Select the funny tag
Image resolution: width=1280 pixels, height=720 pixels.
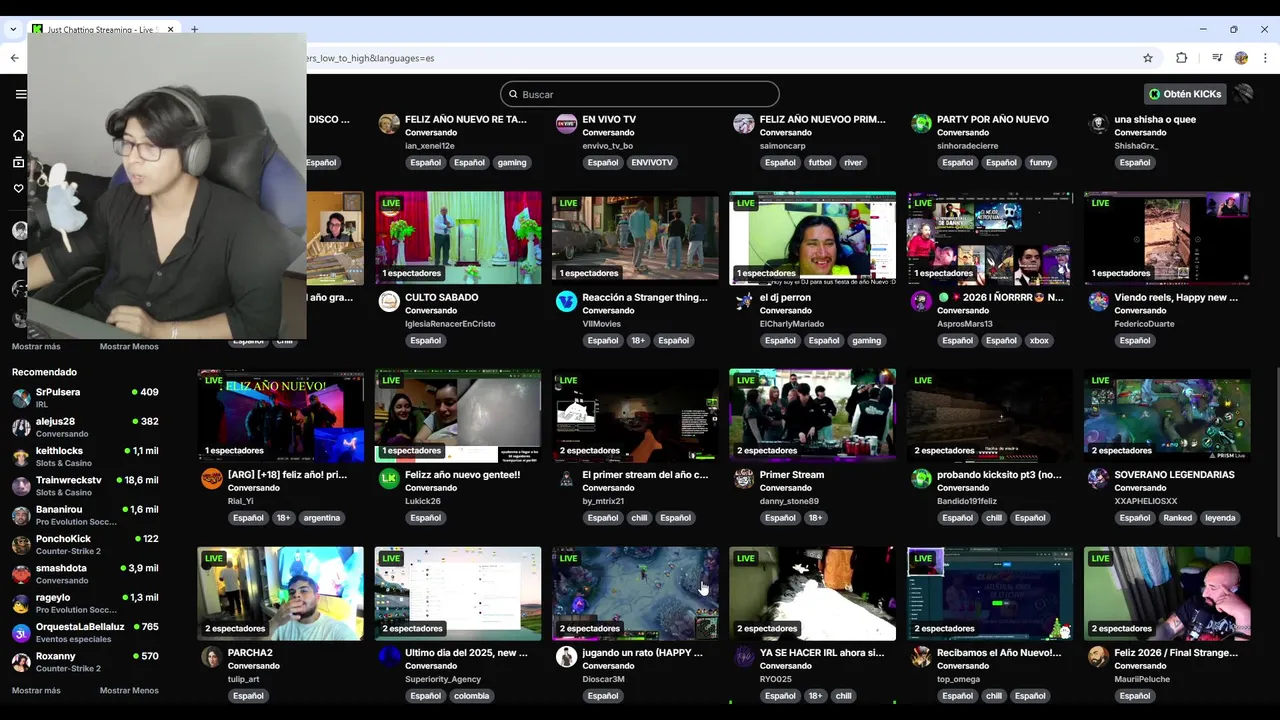1040,163
